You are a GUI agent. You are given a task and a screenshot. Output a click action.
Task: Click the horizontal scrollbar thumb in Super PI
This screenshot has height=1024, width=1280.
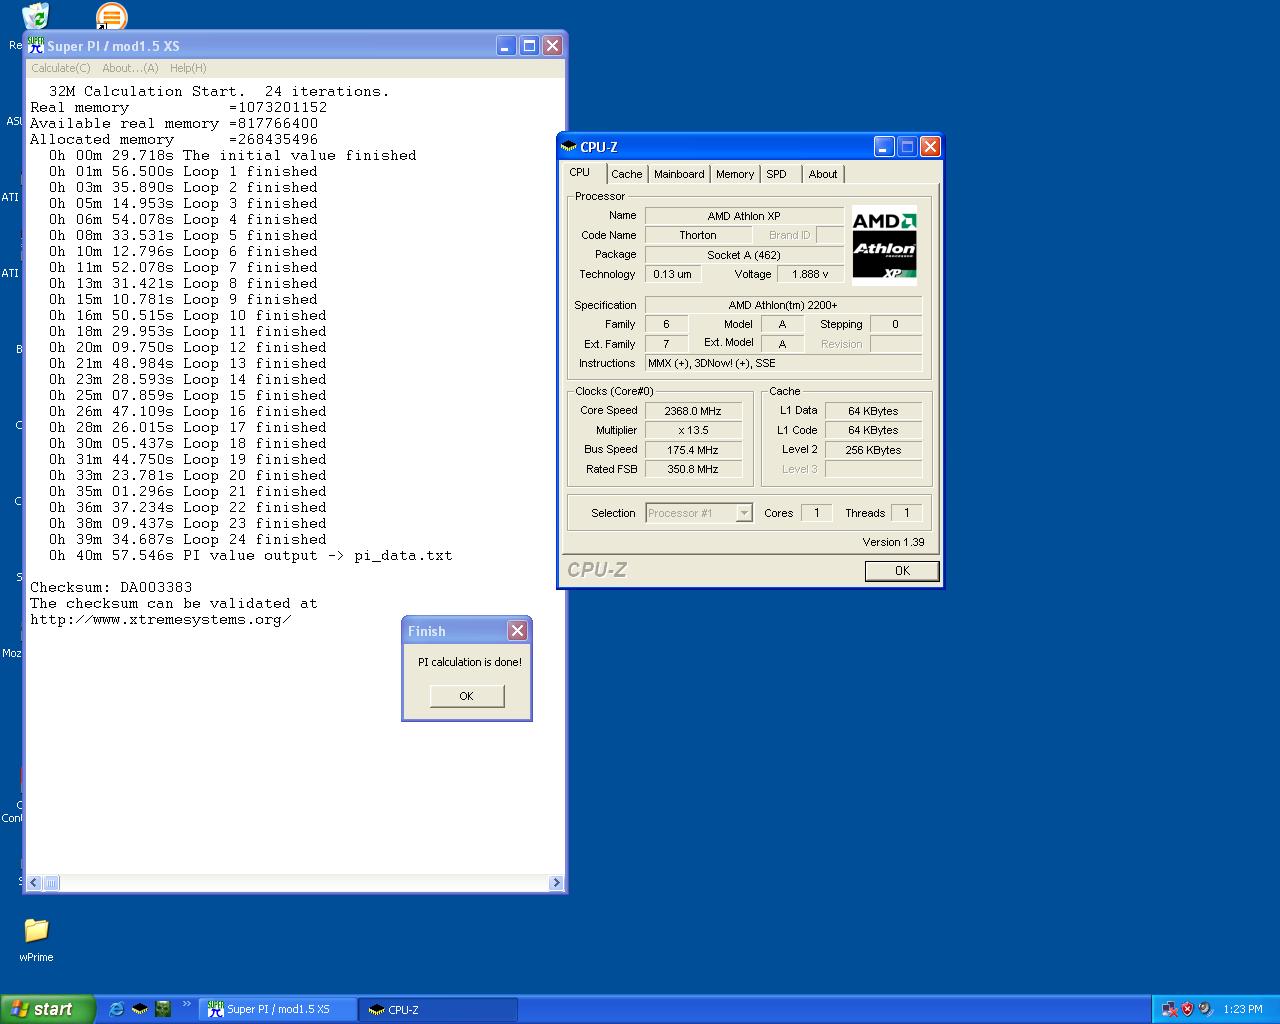coord(51,883)
